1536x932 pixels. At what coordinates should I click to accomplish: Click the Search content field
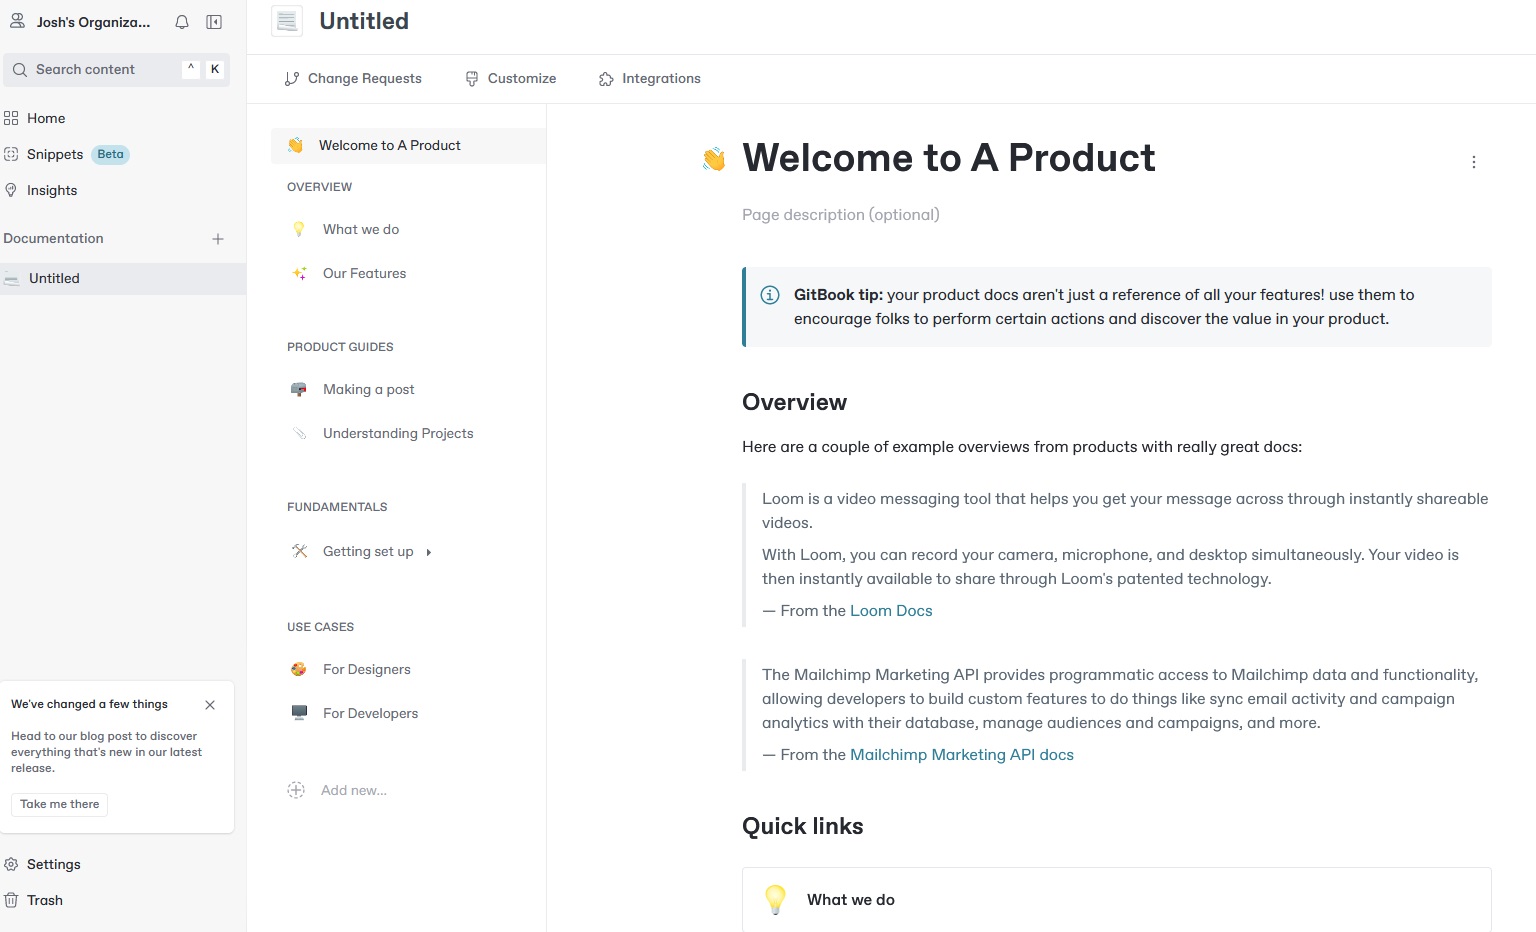pyautogui.click(x=117, y=69)
